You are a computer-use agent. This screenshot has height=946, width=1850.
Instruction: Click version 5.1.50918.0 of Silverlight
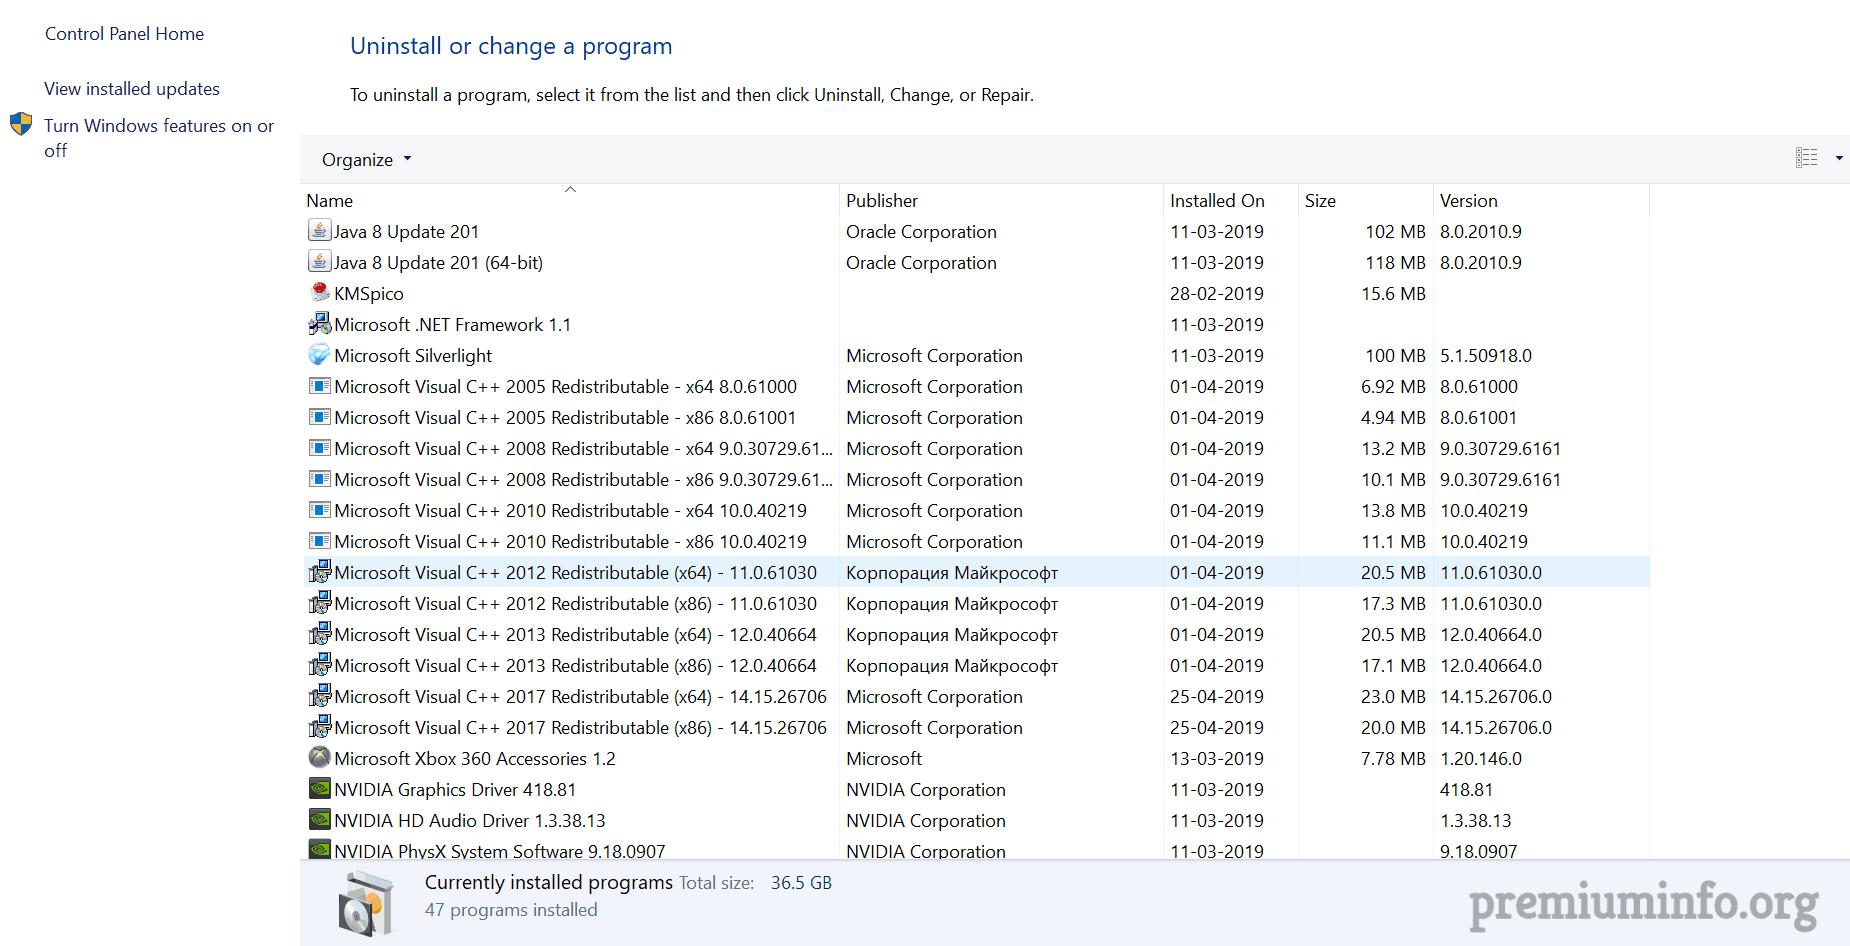[1486, 356]
